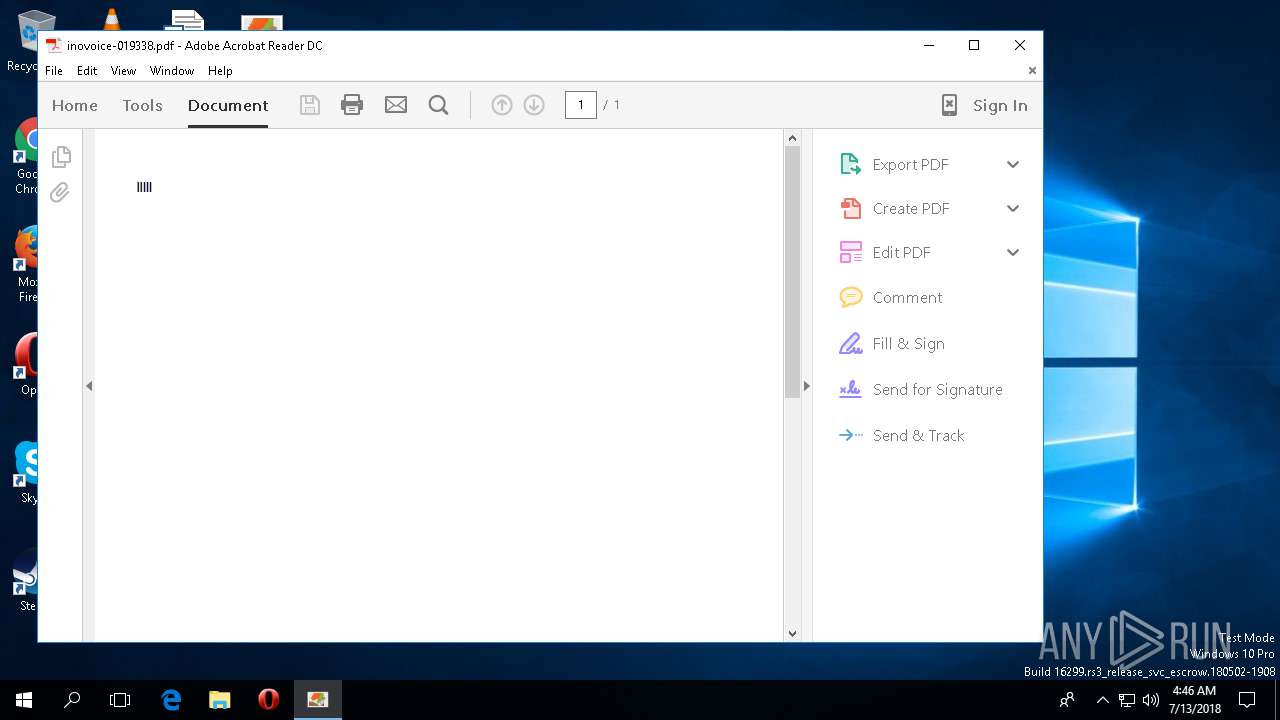This screenshot has height=720, width=1280.
Task: Click the Export PDF tool icon
Action: pos(850,164)
